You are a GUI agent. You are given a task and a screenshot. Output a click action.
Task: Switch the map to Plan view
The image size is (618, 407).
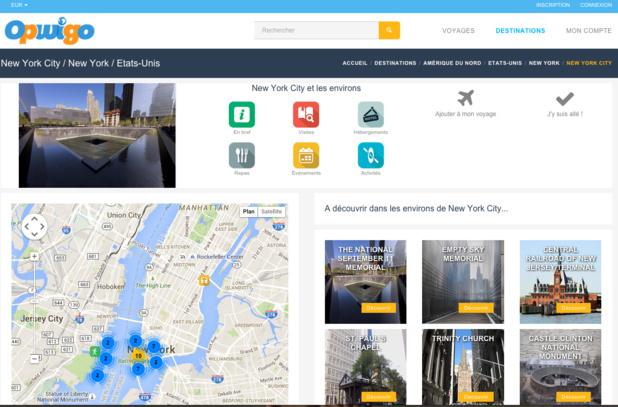pyautogui.click(x=248, y=212)
